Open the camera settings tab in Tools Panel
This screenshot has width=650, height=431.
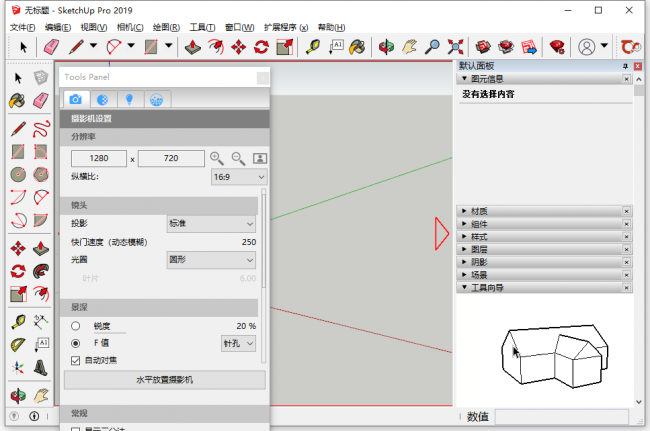click(x=75, y=99)
